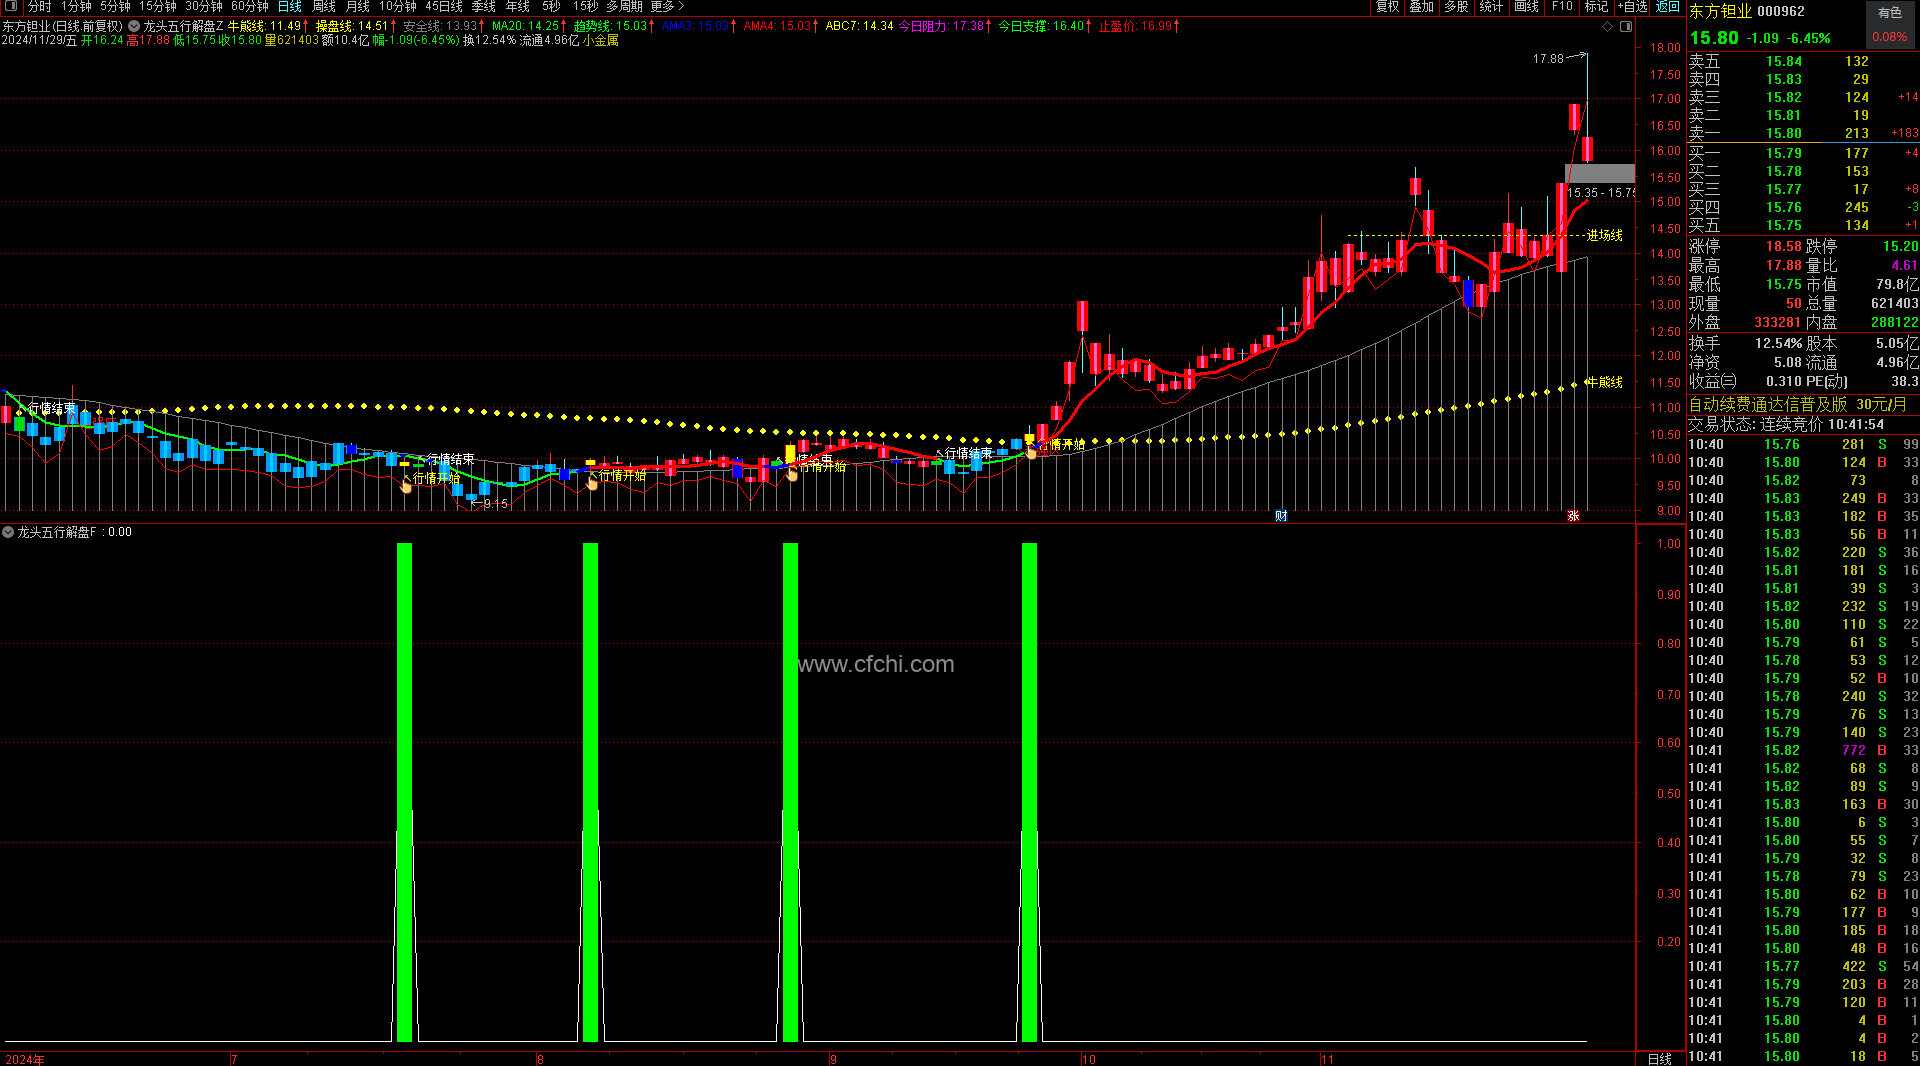Click the 统计 statistics button

[x=1491, y=7]
